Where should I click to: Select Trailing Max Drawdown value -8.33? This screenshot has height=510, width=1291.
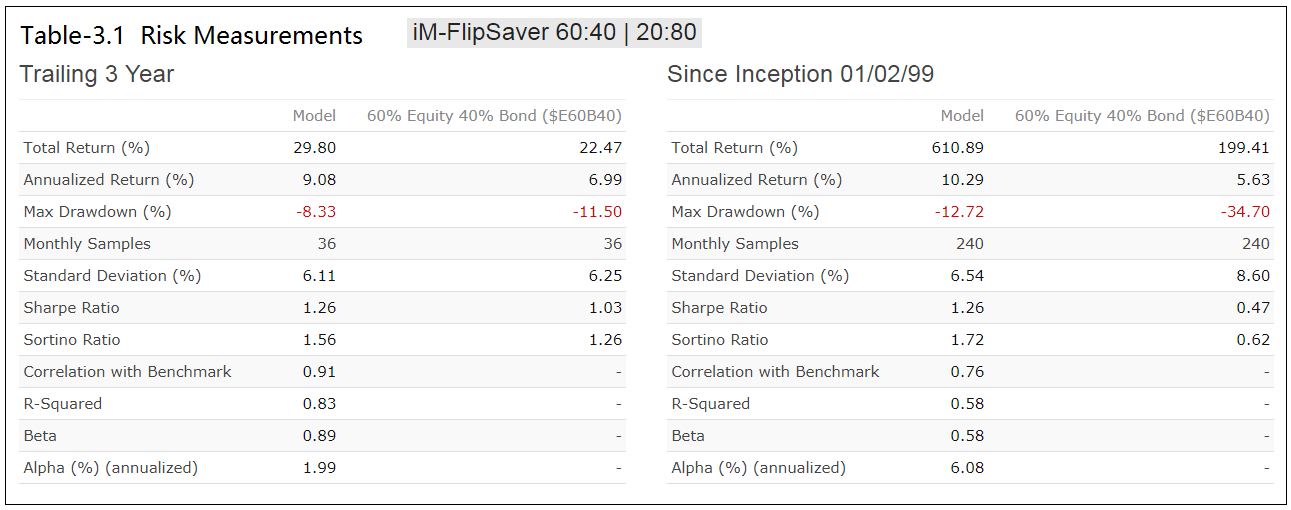316,212
